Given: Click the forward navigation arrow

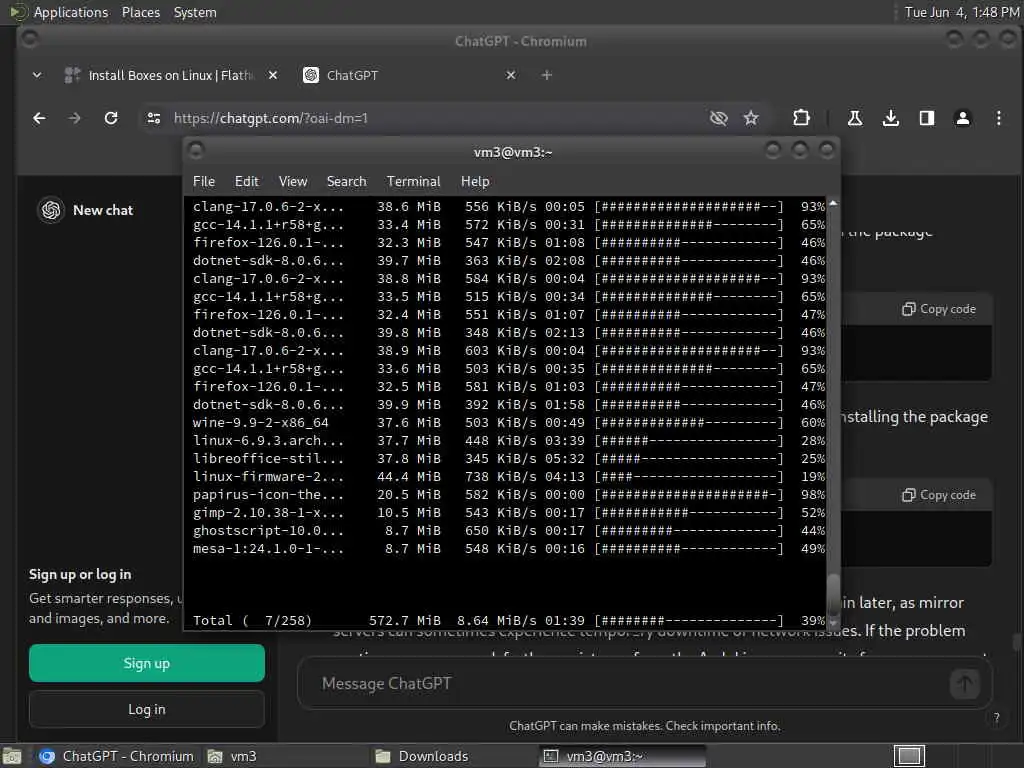Looking at the screenshot, I should (74, 118).
